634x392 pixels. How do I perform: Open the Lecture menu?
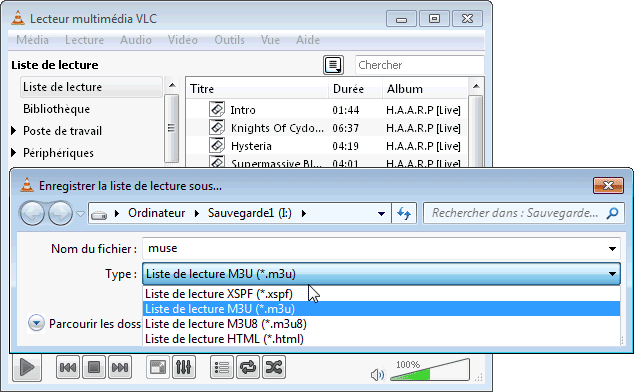85,40
